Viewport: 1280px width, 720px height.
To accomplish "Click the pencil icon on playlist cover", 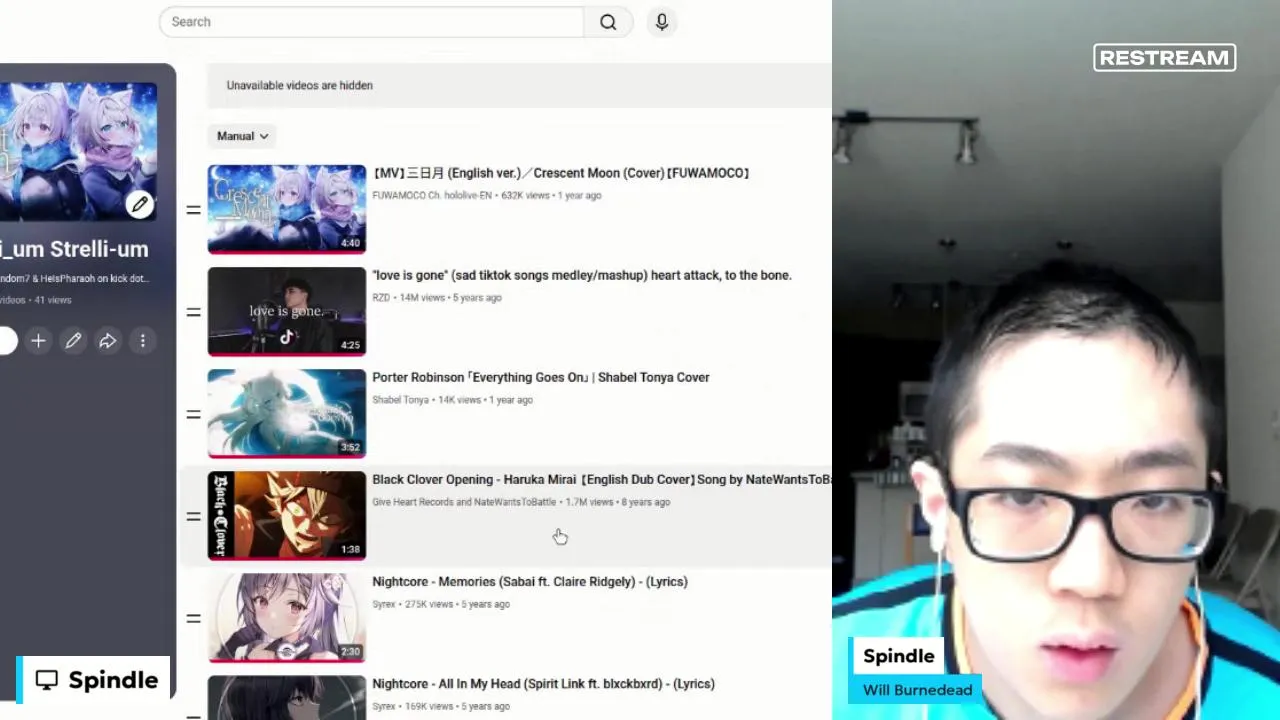I will point(140,205).
